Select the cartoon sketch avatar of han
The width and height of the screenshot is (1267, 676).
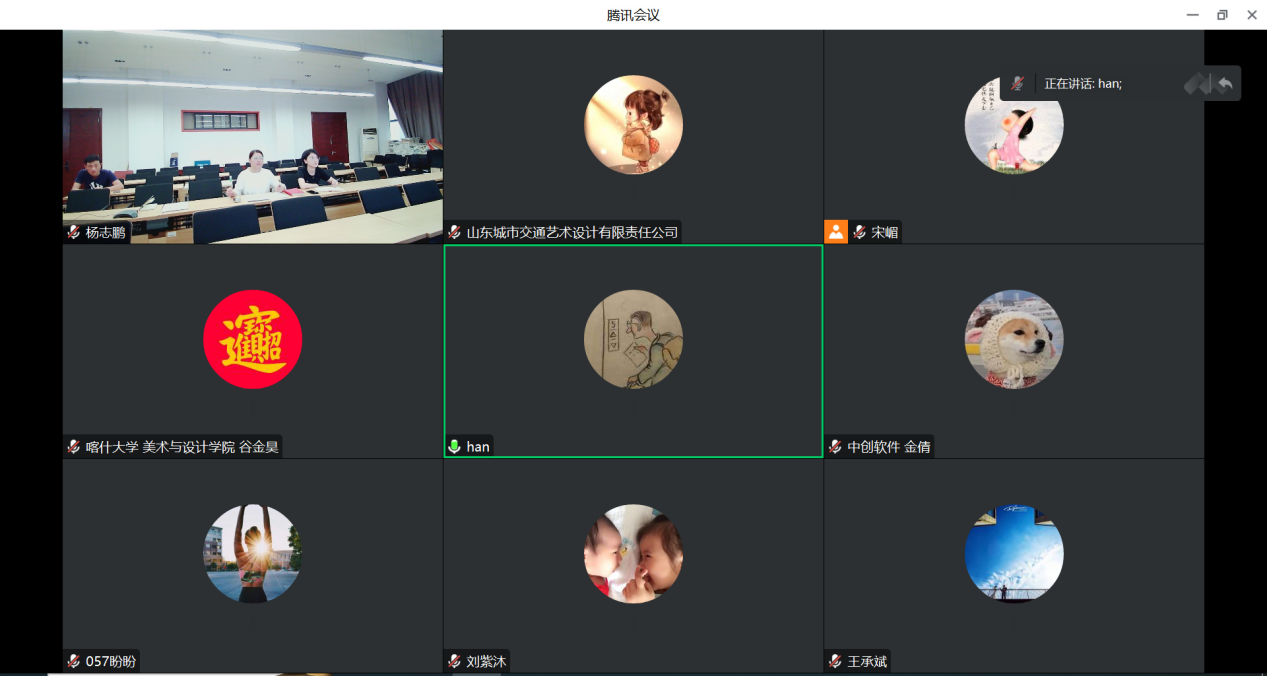tap(633, 339)
